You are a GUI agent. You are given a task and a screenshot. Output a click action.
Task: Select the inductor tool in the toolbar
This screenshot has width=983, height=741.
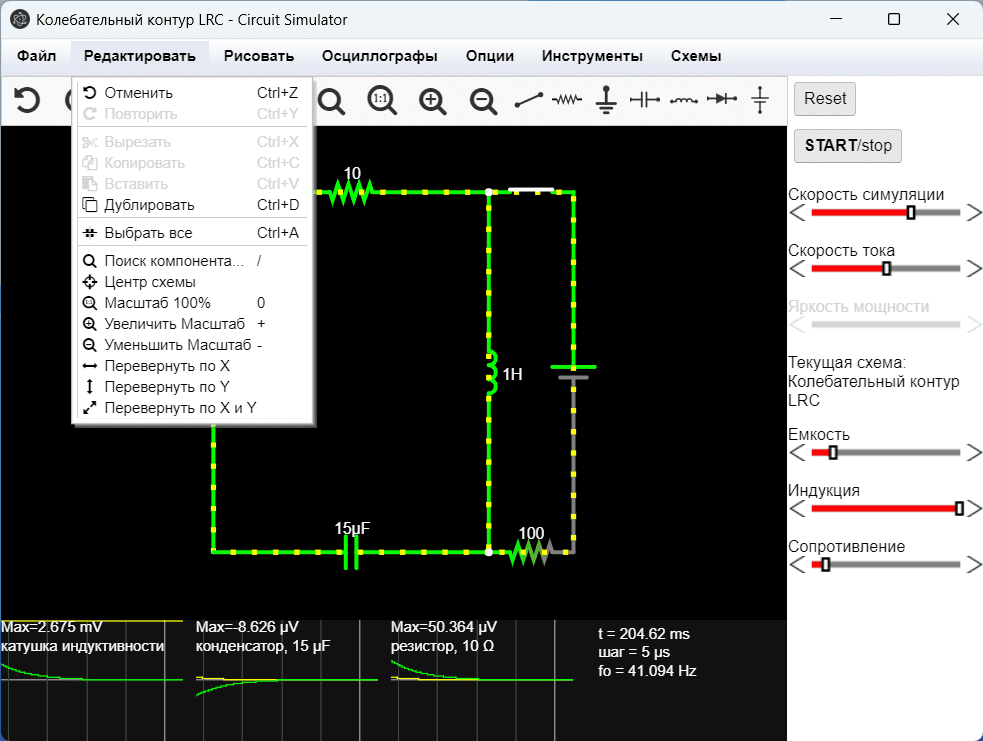coord(684,100)
